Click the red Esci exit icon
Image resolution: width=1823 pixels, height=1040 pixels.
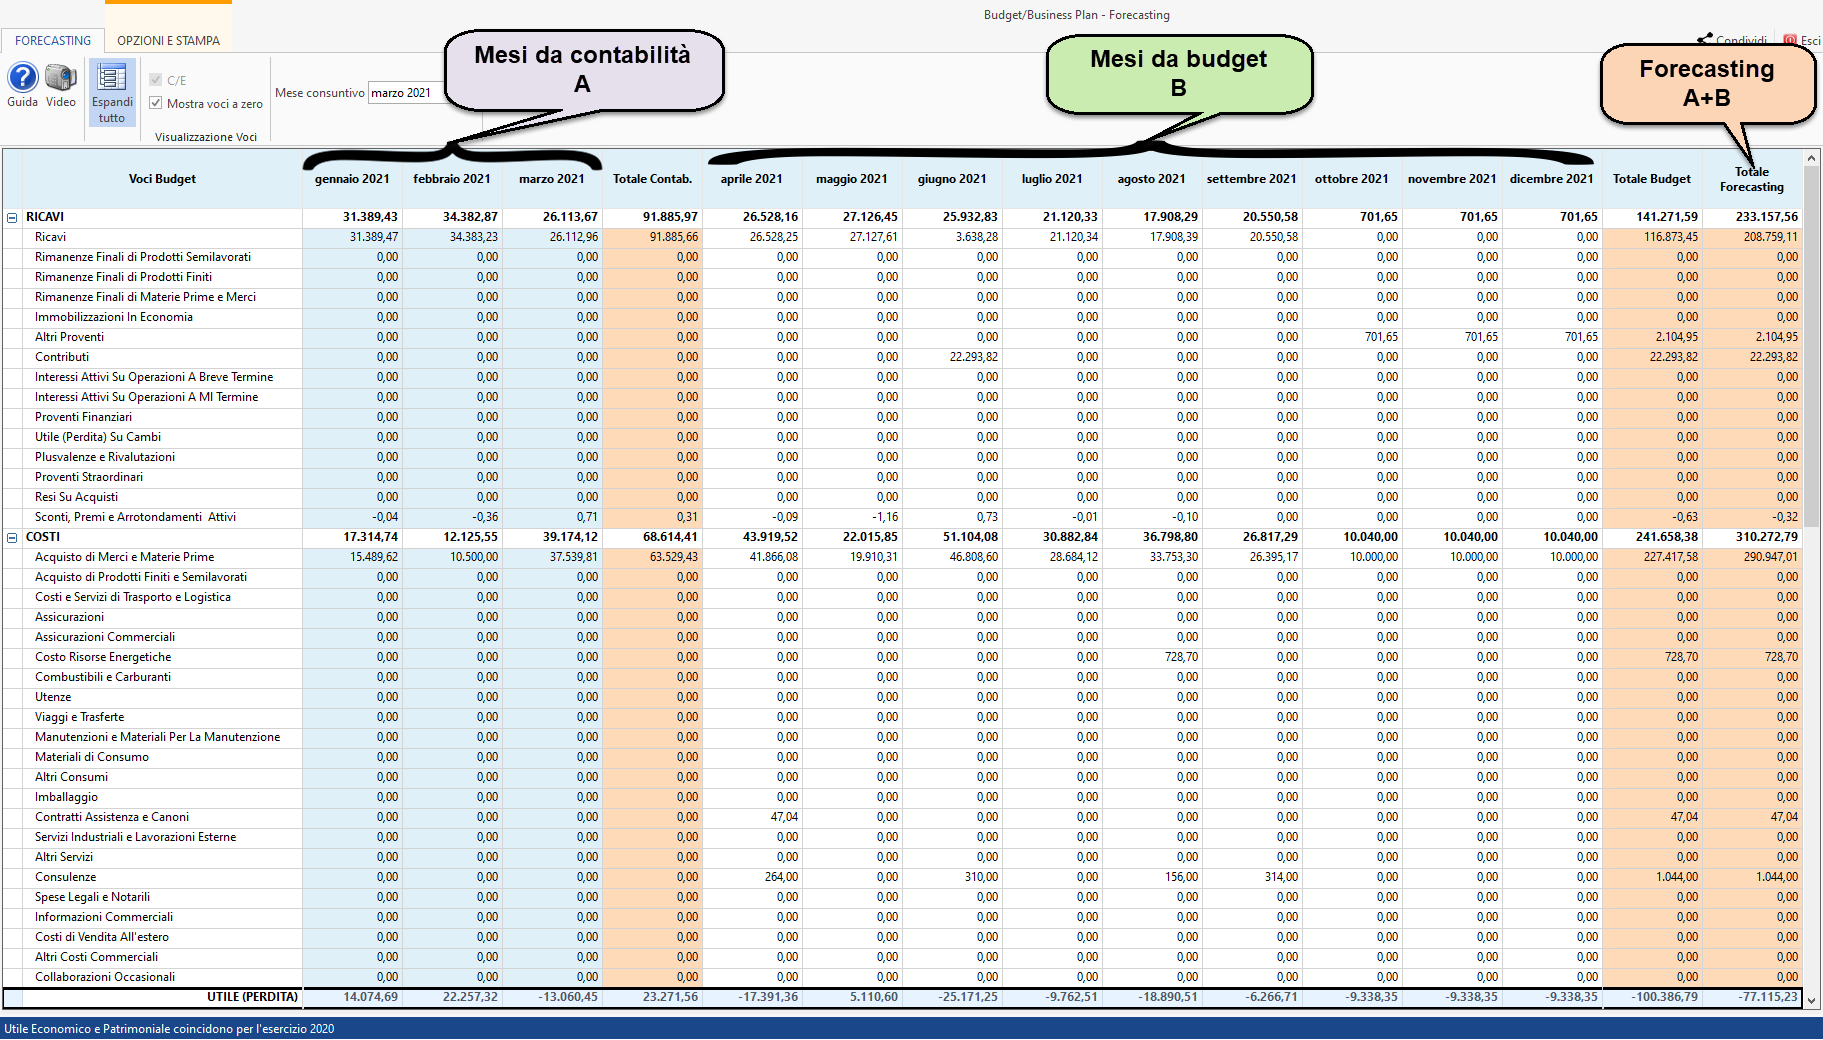tap(1790, 40)
